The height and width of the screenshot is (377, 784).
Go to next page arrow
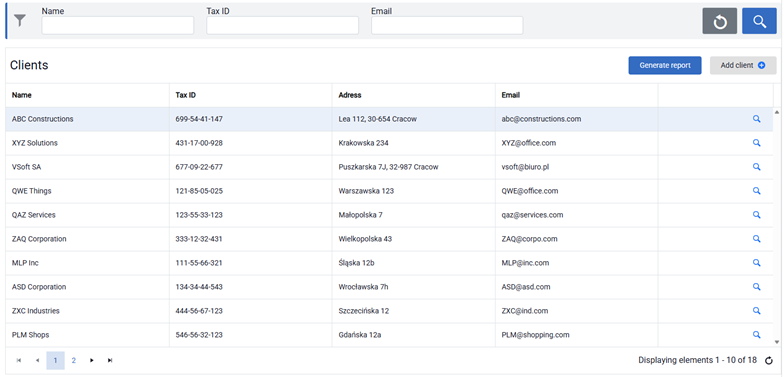click(92, 360)
